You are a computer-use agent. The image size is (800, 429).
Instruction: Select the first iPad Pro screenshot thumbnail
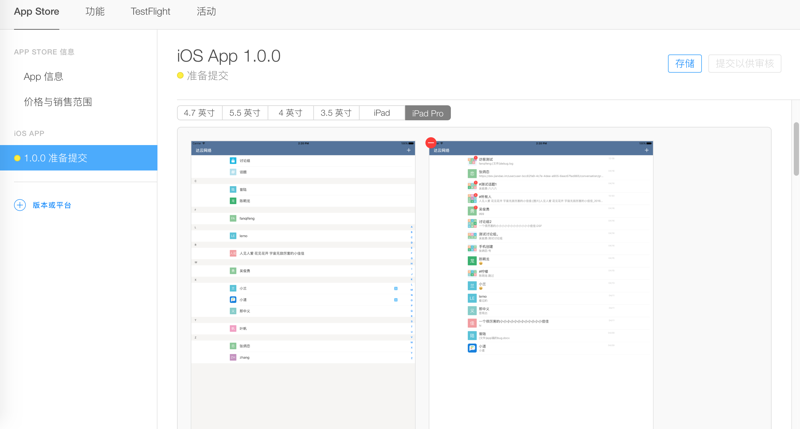(303, 285)
